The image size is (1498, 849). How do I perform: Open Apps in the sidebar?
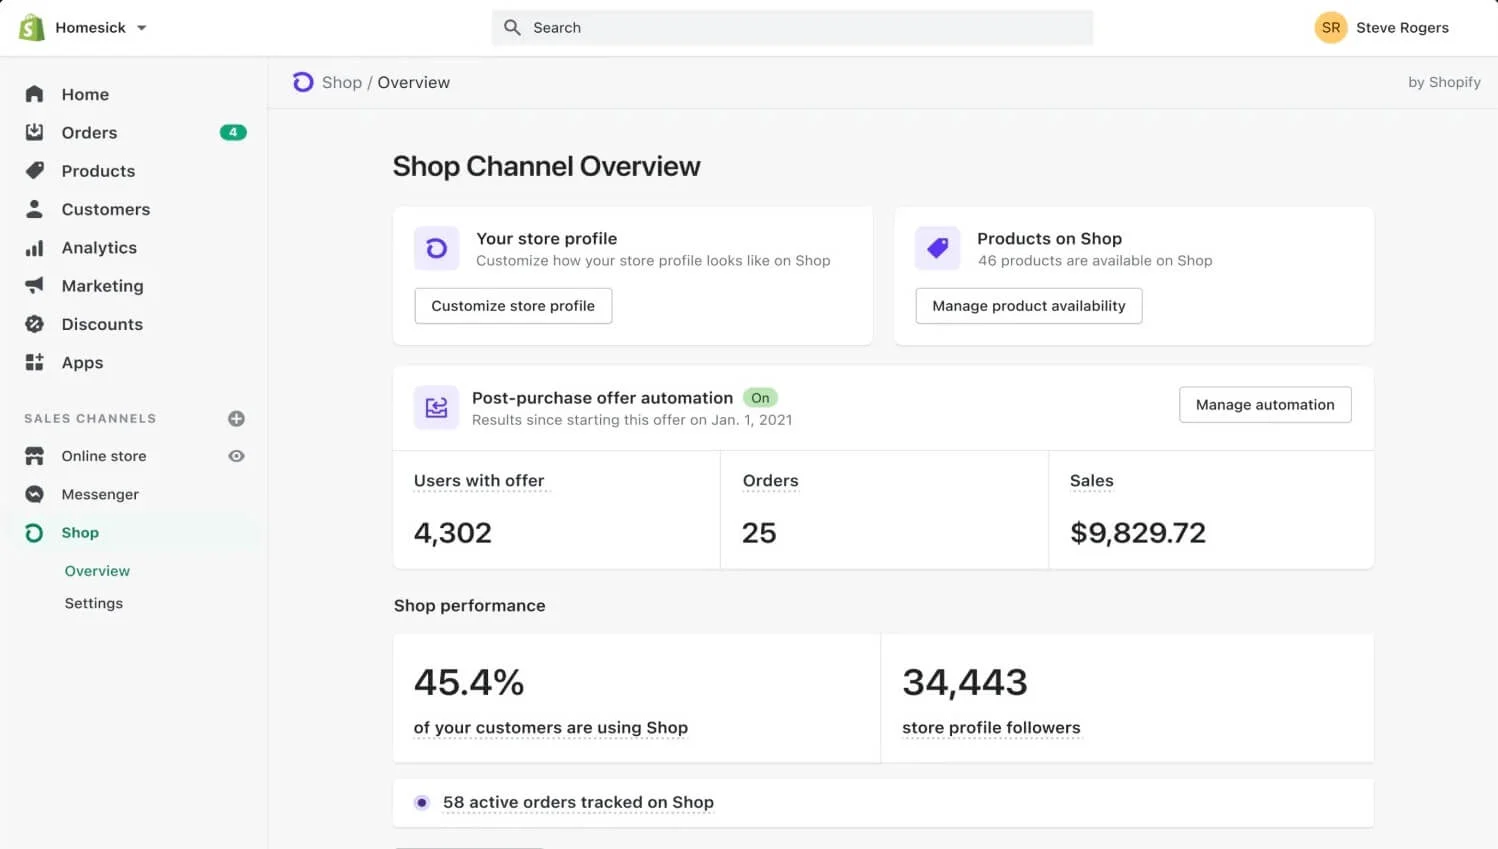tap(82, 363)
